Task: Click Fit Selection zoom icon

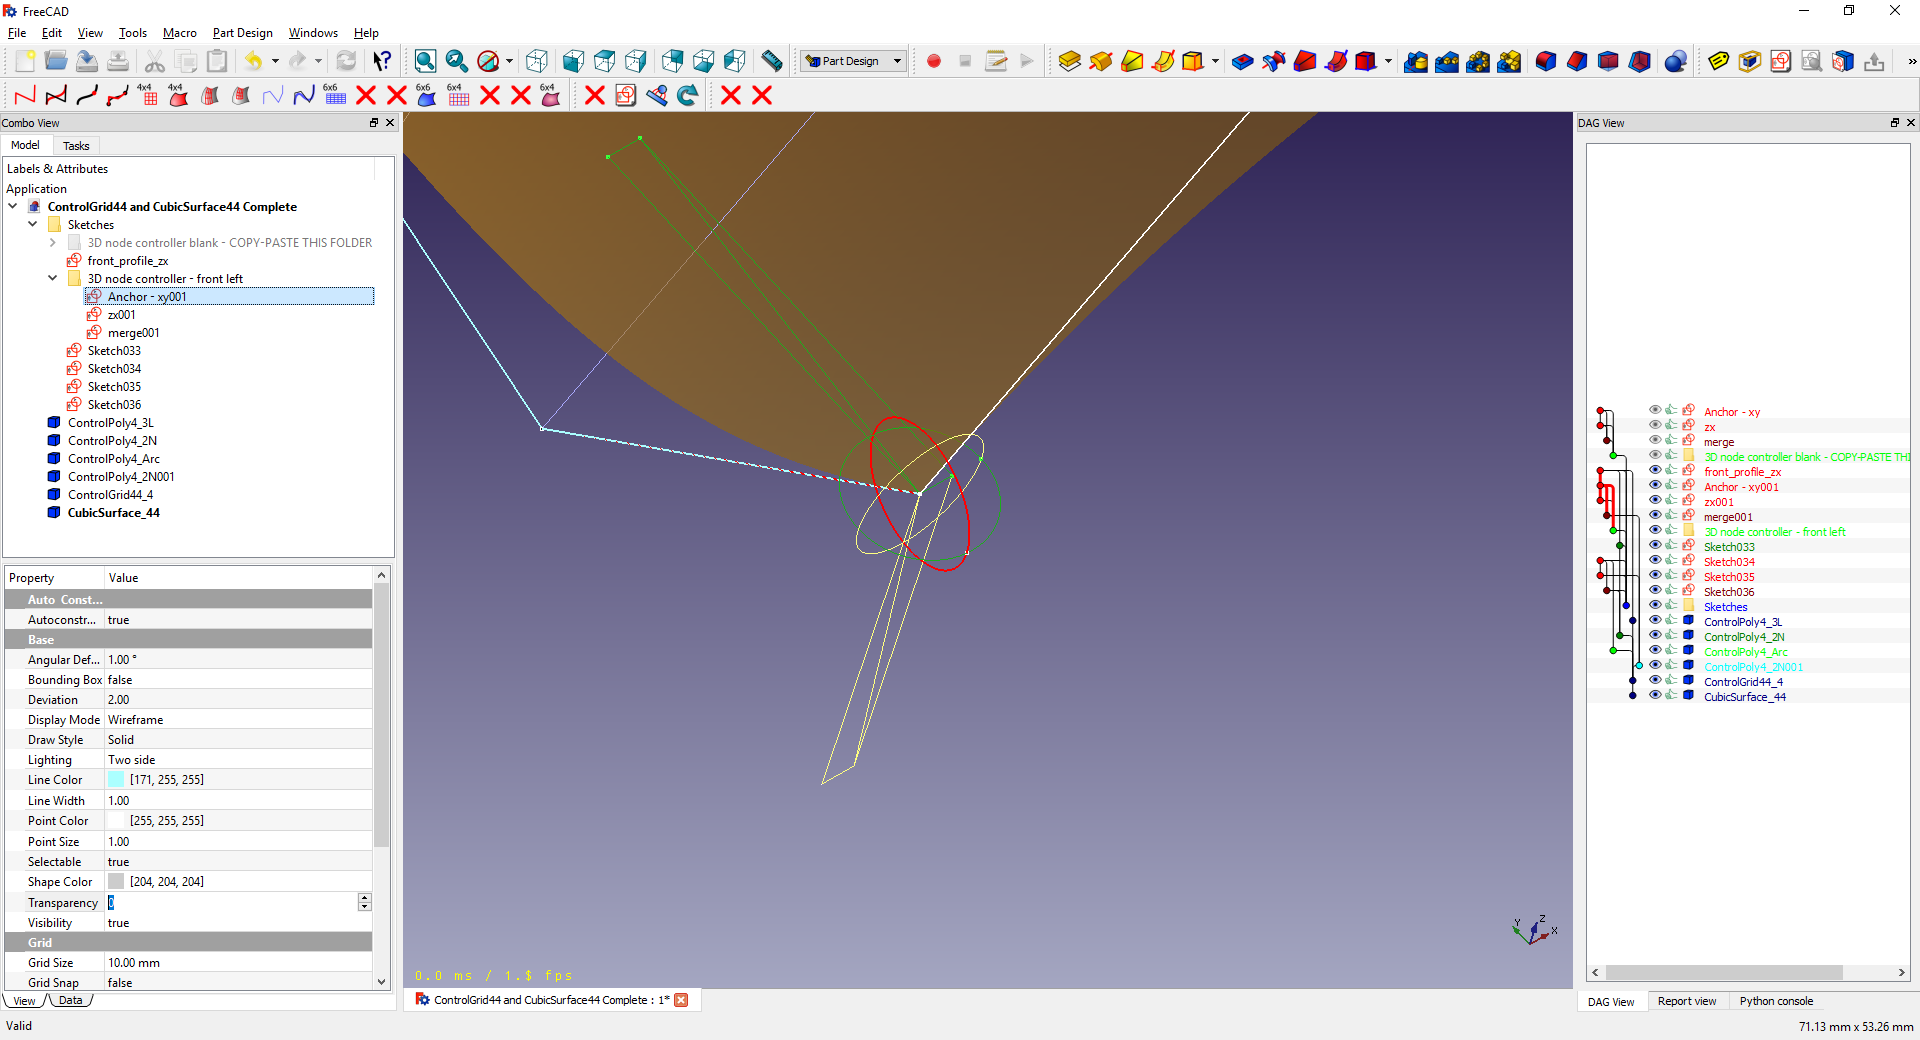Action: 457,61
